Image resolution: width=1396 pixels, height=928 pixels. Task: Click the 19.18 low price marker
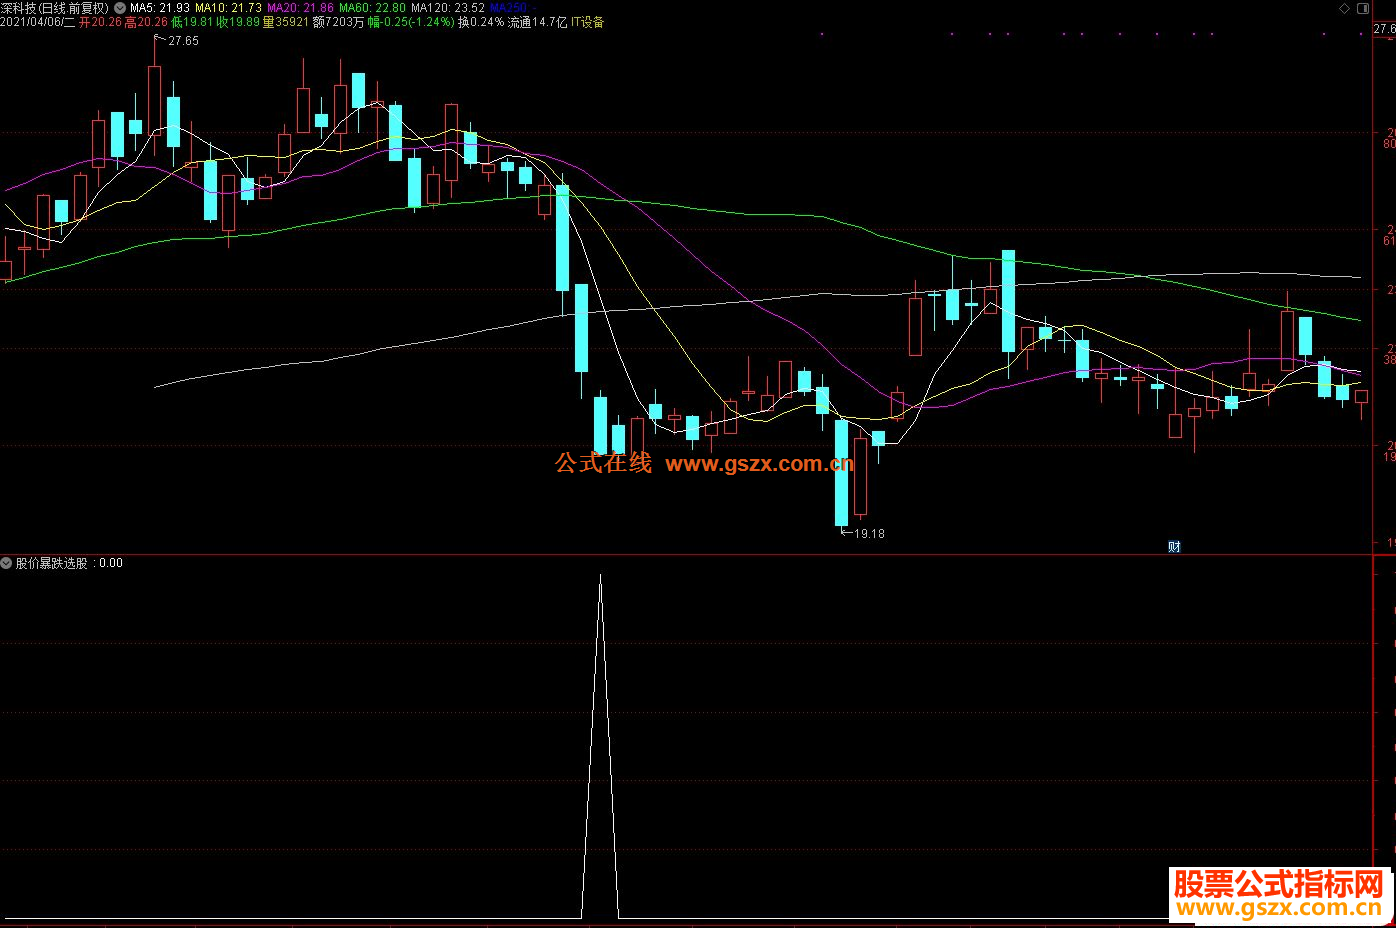click(x=869, y=533)
